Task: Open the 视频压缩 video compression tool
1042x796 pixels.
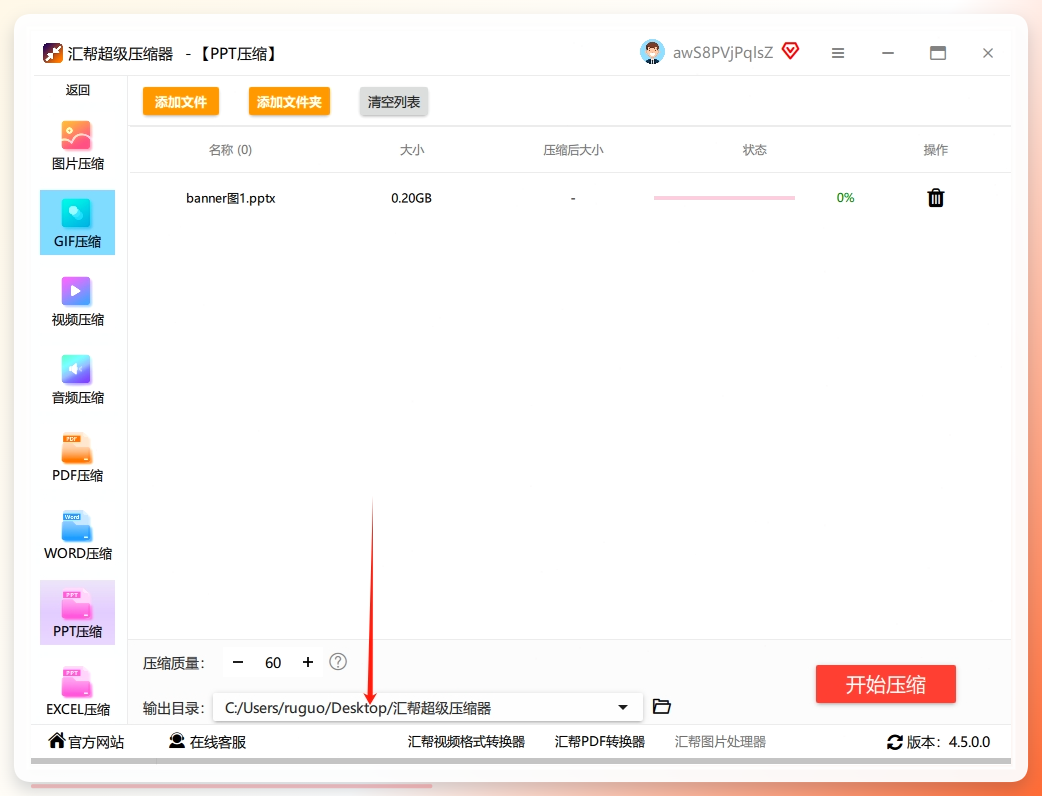Action: pyautogui.click(x=77, y=301)
